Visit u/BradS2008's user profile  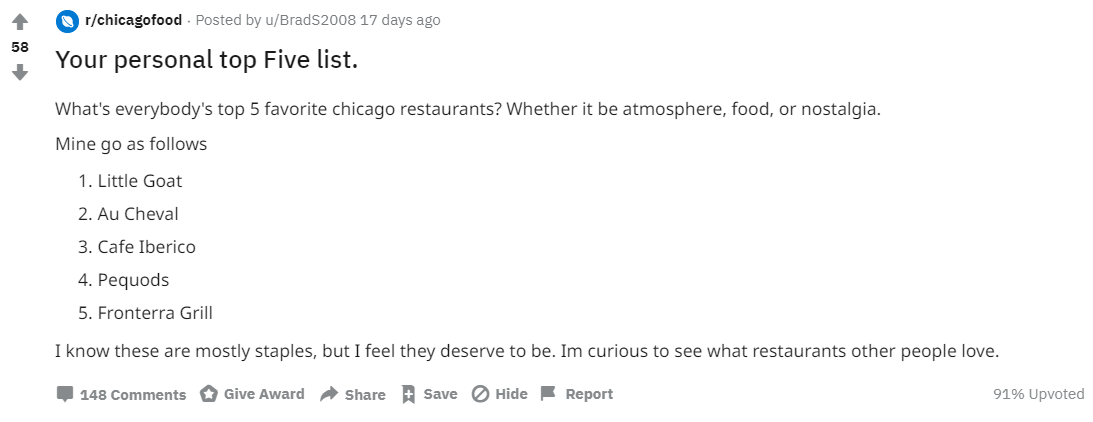(x=306, y=20)
